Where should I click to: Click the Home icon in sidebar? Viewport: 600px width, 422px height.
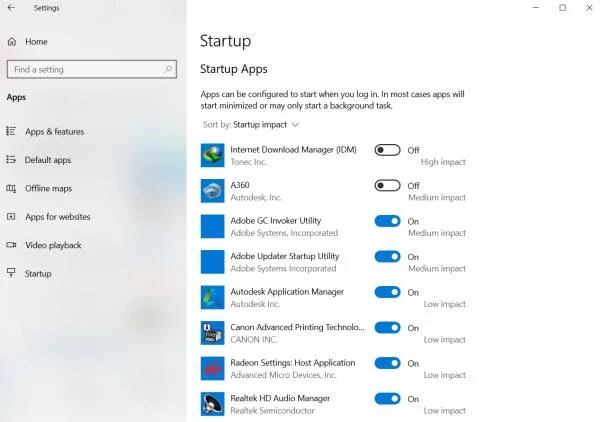(x=12, y=42)
